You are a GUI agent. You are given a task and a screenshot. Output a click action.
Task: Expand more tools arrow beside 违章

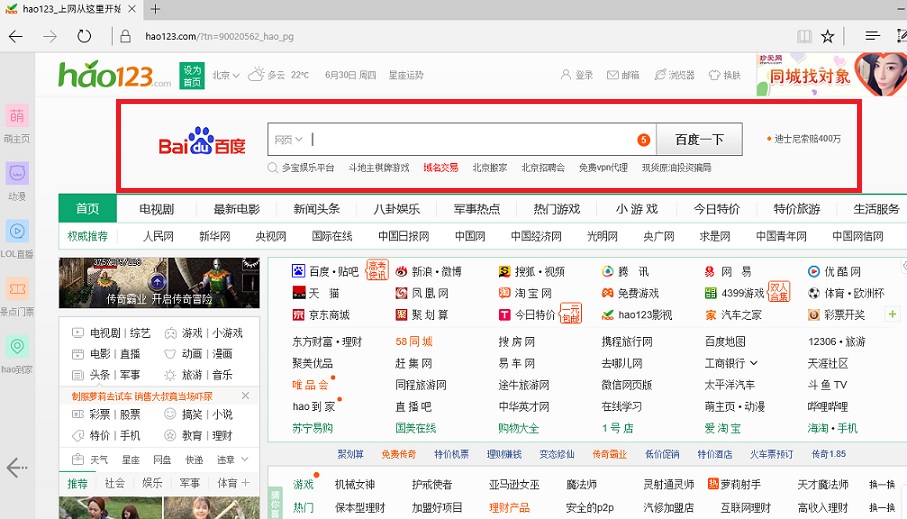[245, 459]
